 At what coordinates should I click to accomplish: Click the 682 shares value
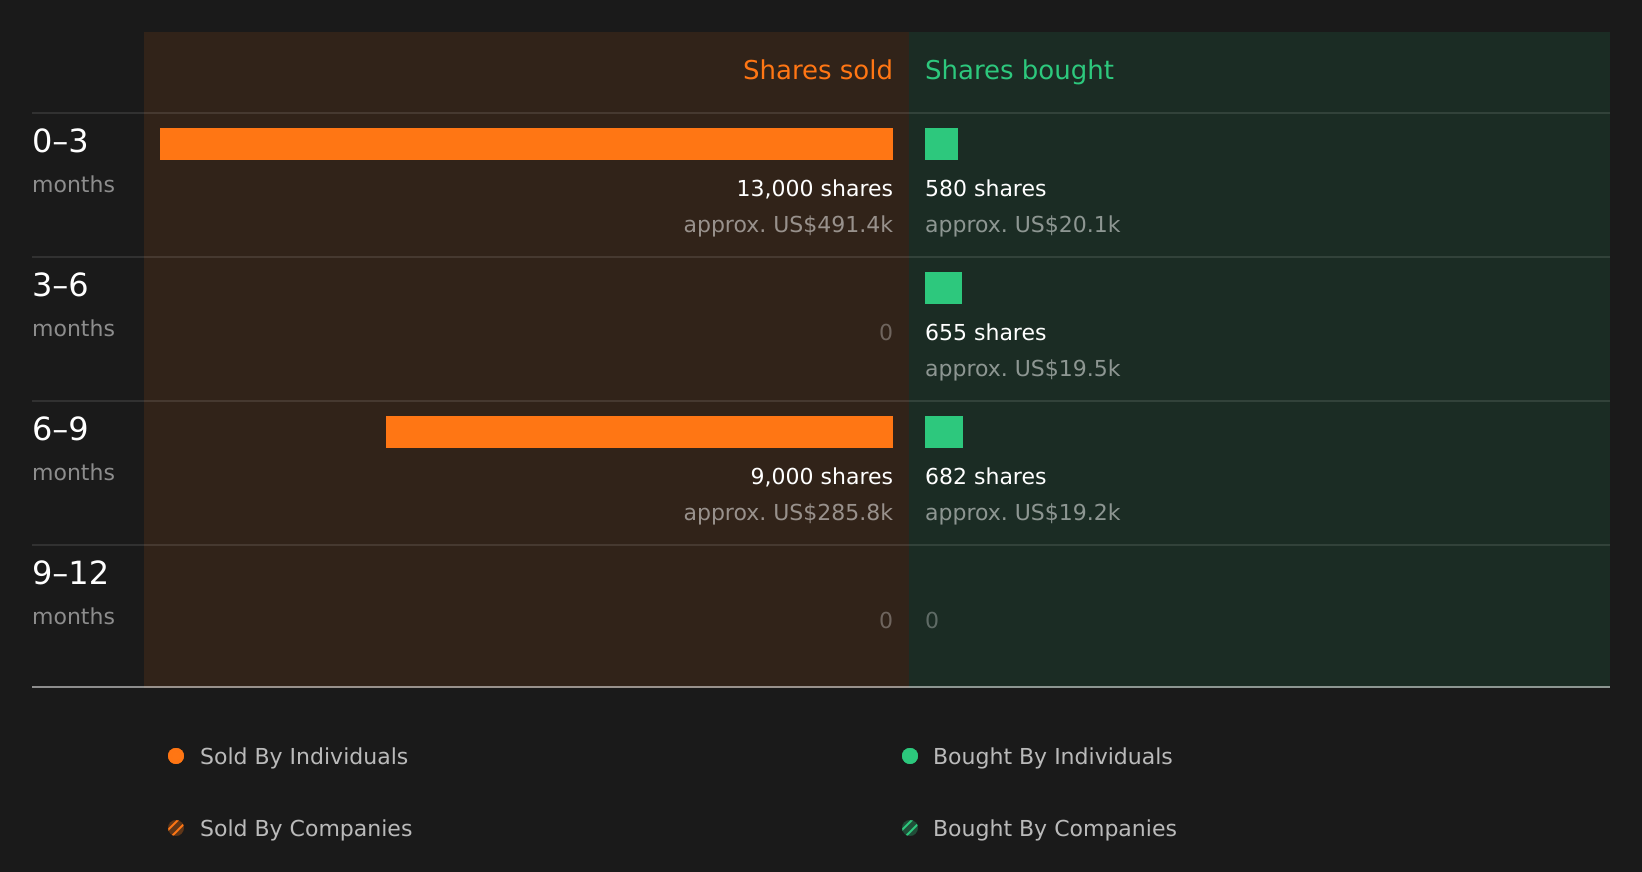pyautogui.click(x=985, y=477)
